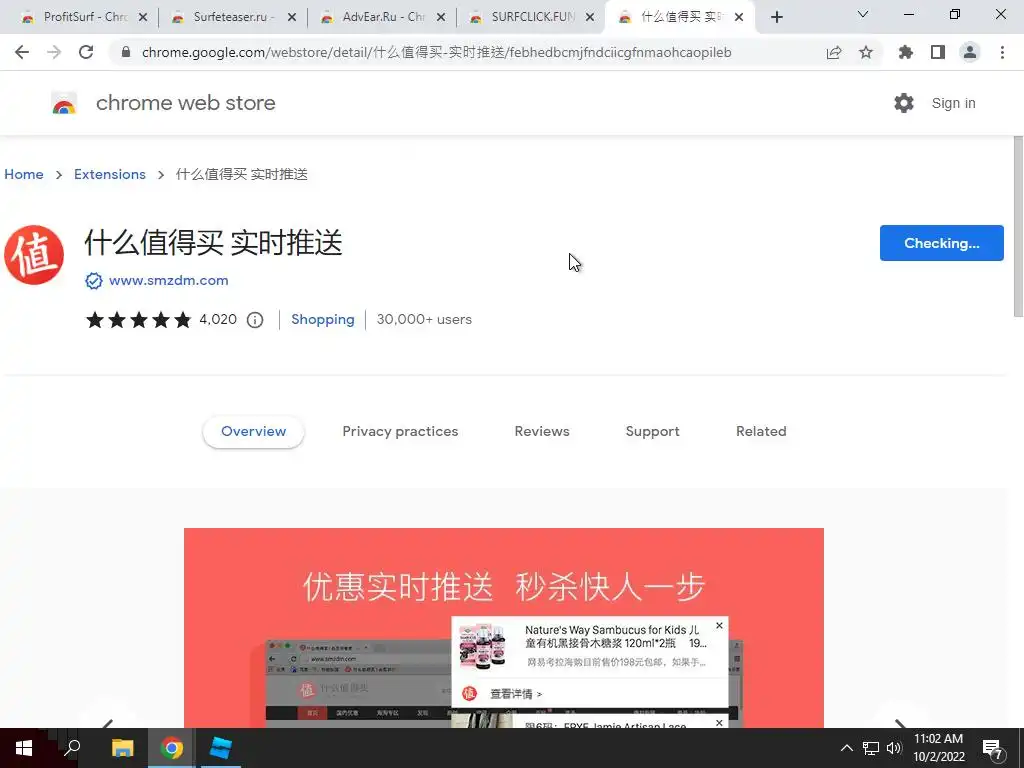
Task: Open the share this page icon
Action: click(834, 52)
